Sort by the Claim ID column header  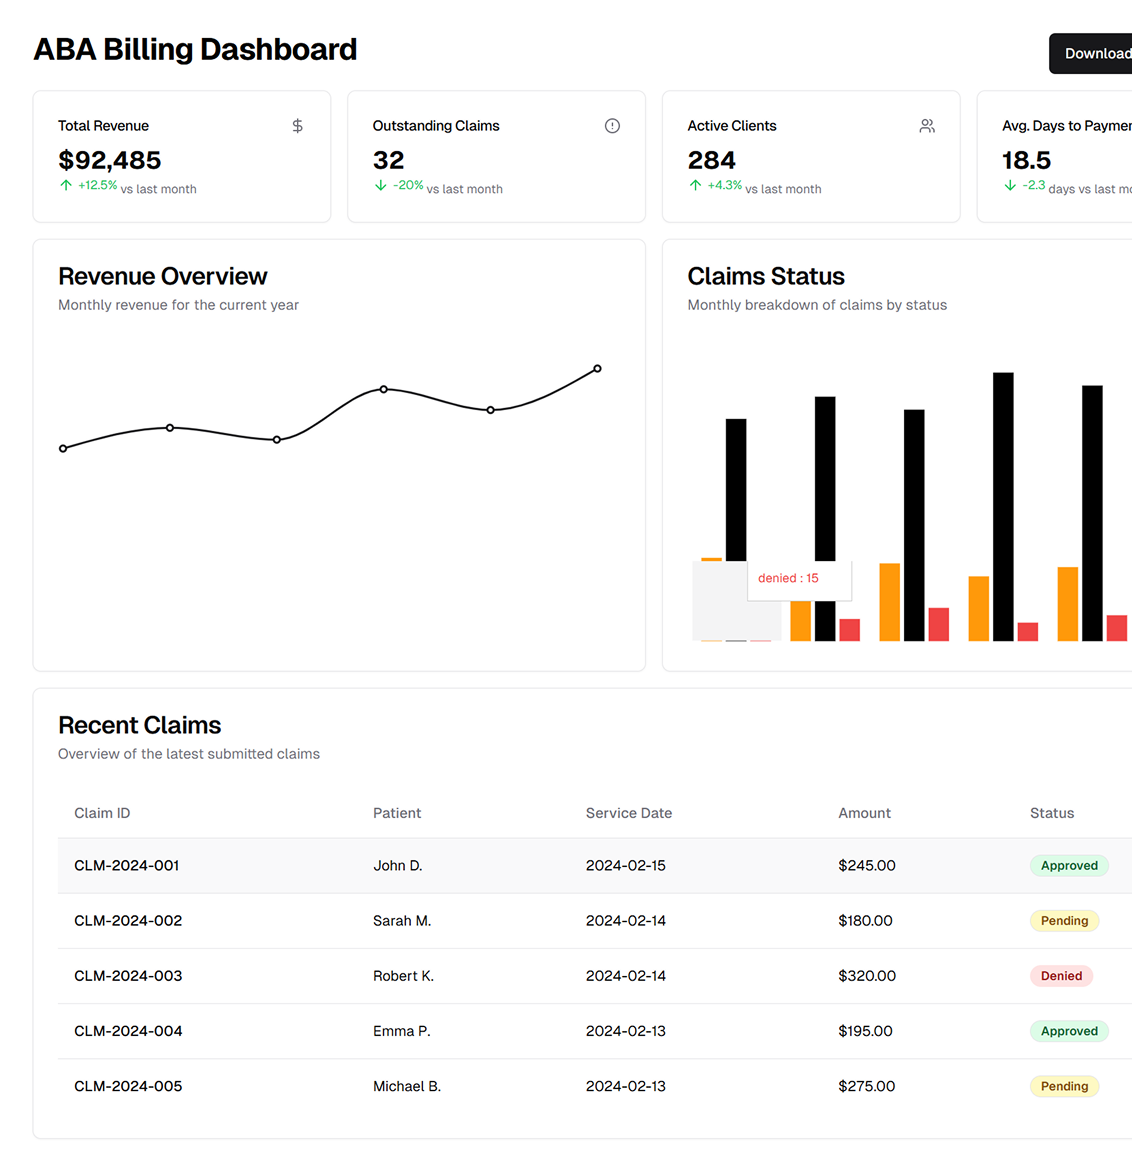(102, 813)
